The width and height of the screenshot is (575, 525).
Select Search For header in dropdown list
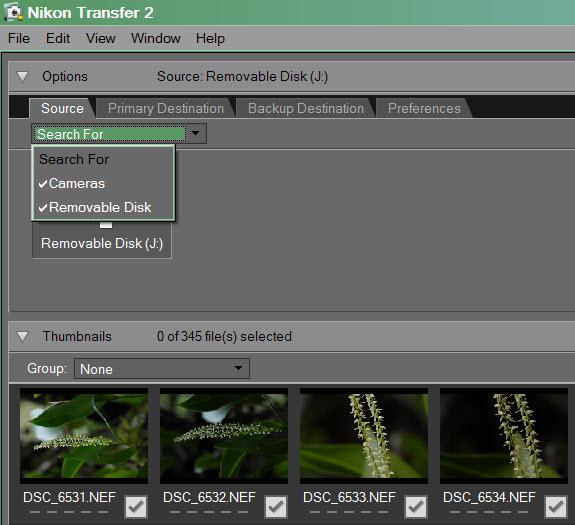(74, 159)
